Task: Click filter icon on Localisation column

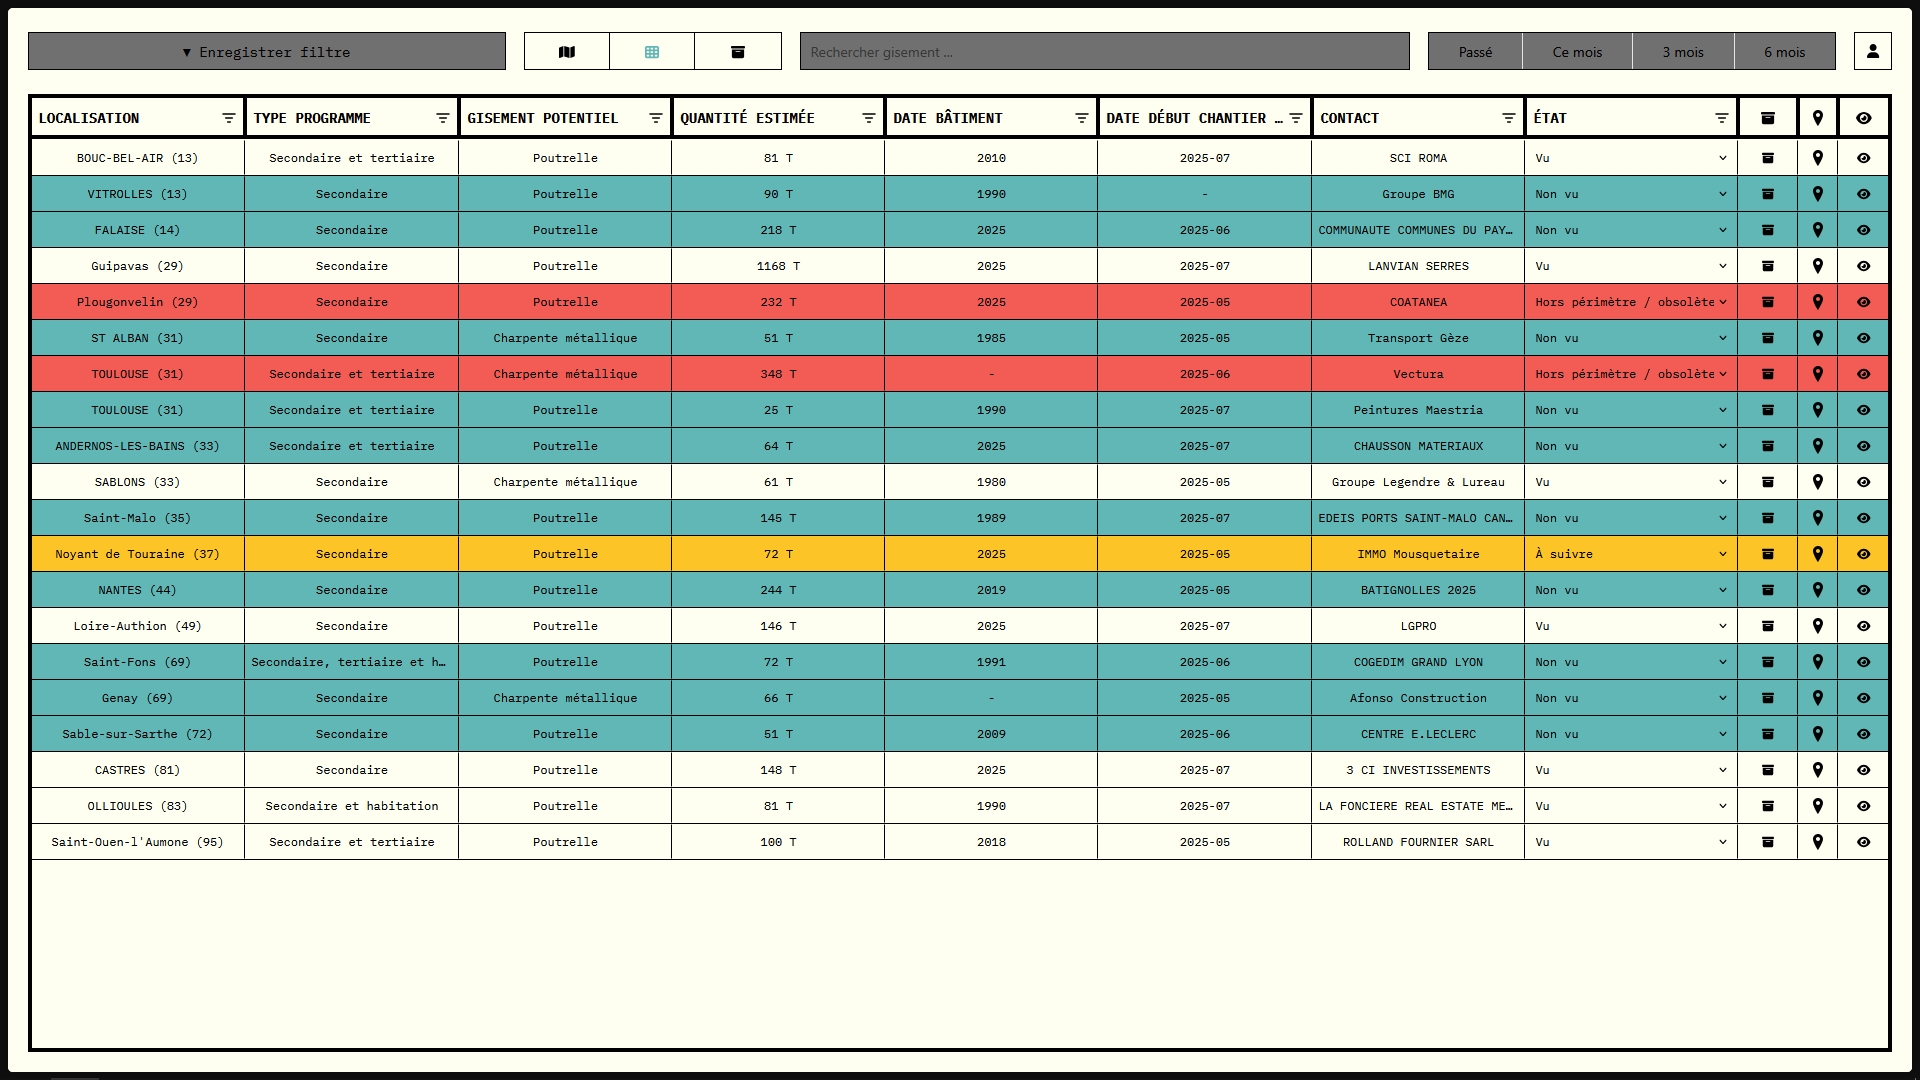Action: pos(228,118)
